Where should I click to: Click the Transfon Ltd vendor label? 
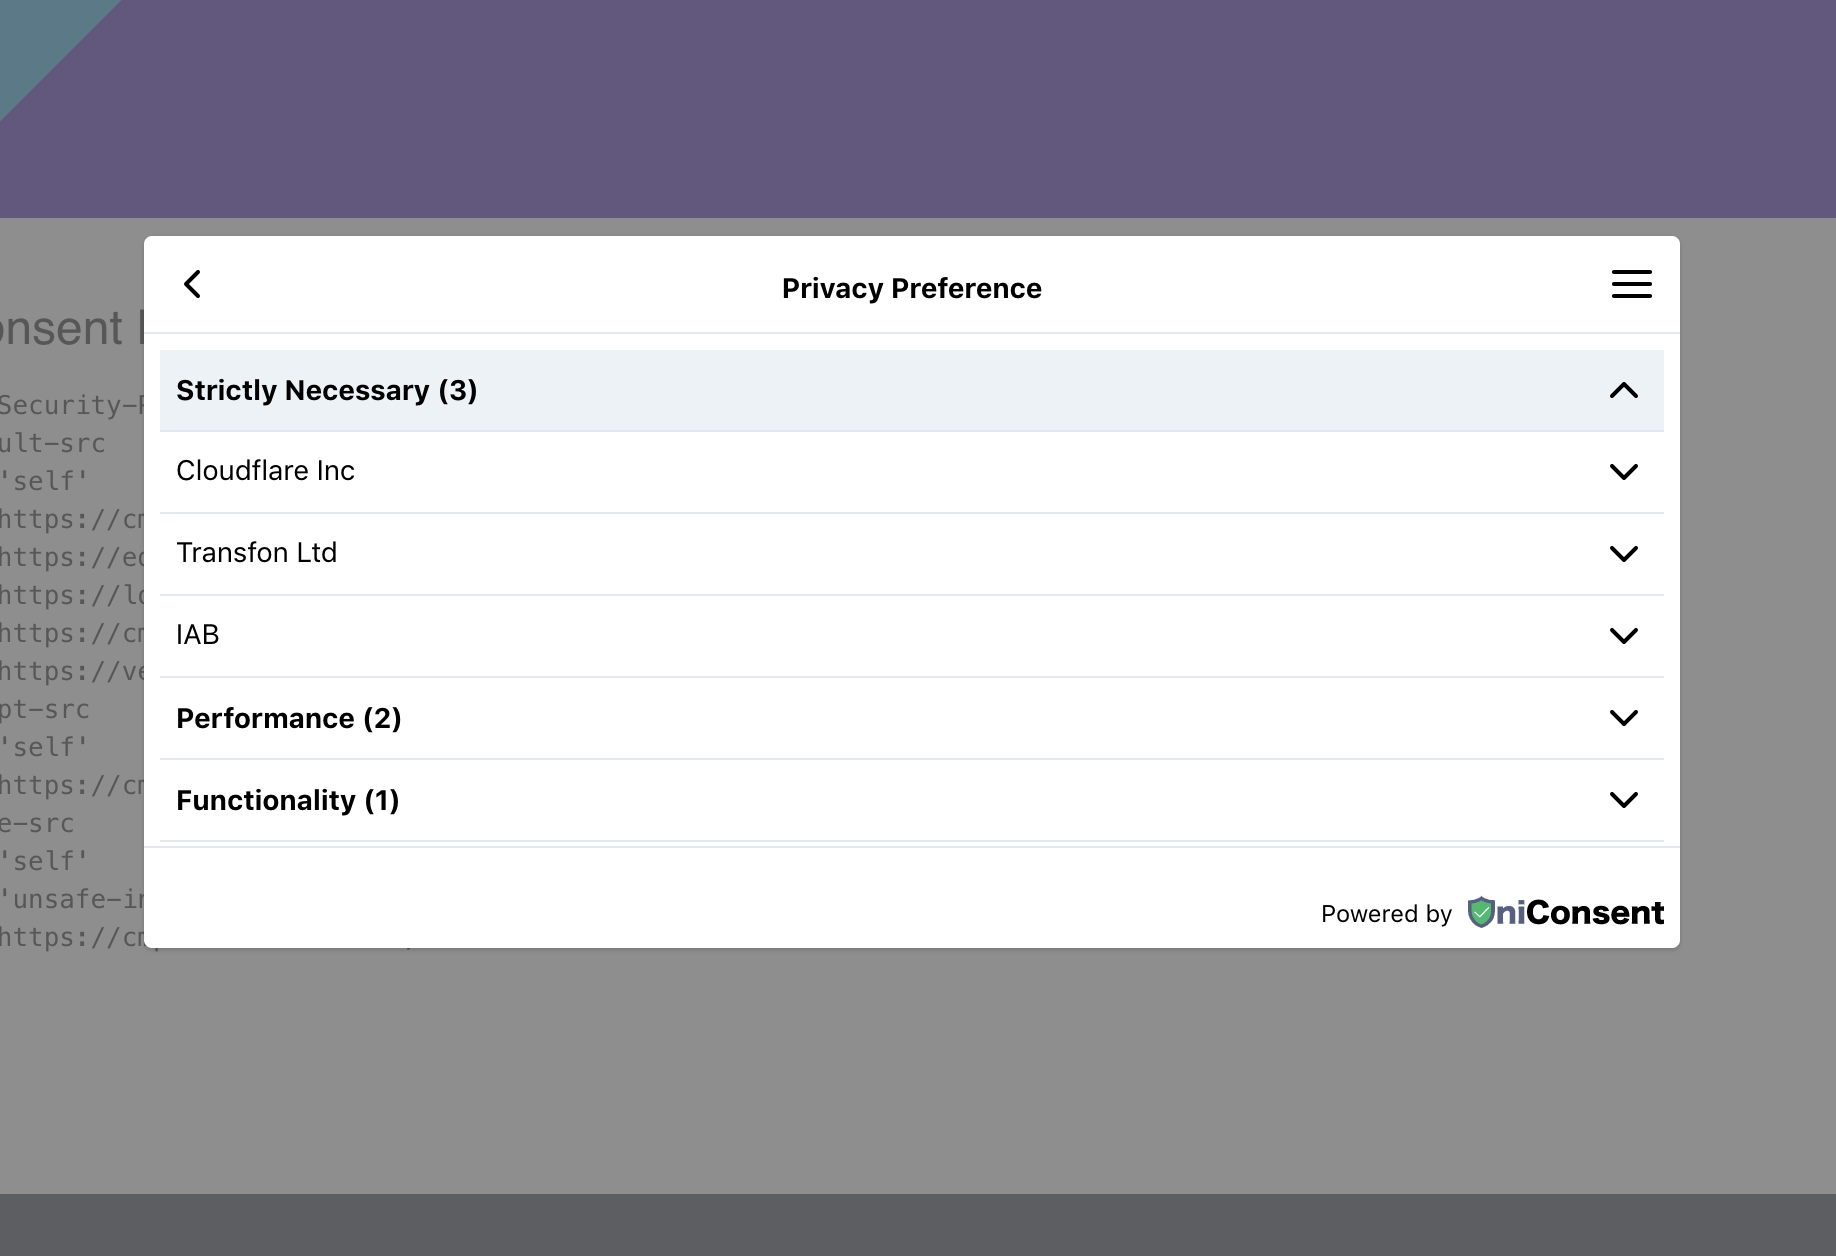(256, 553)
